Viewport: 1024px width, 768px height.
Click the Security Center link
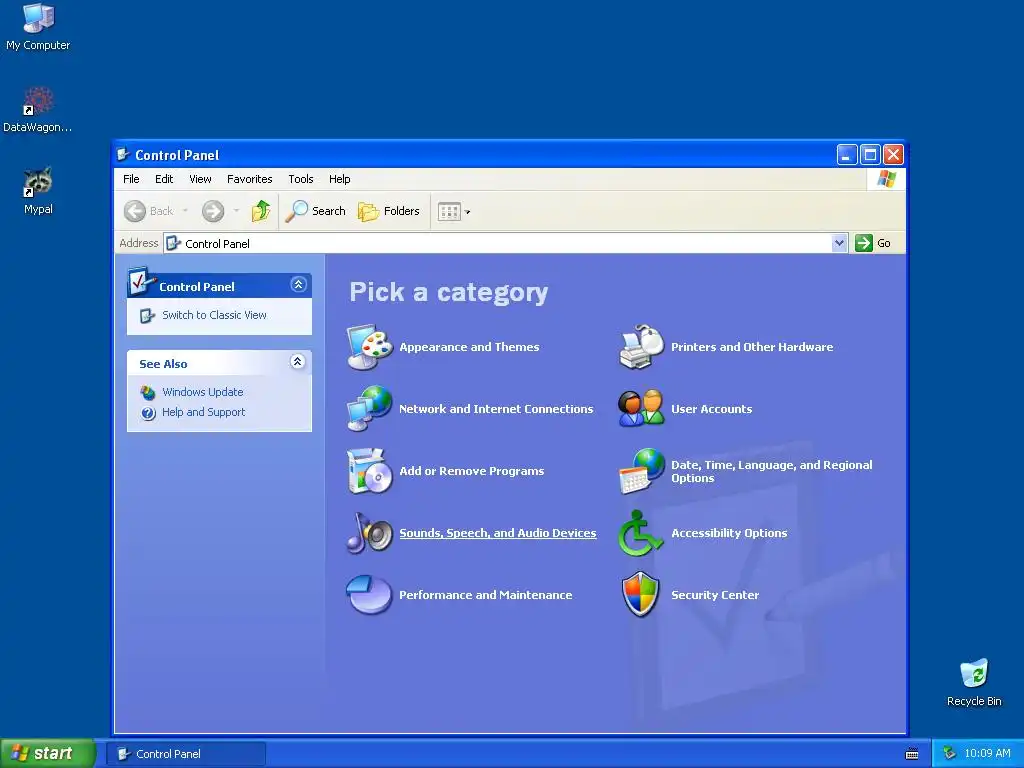click(x=715, y=595)
